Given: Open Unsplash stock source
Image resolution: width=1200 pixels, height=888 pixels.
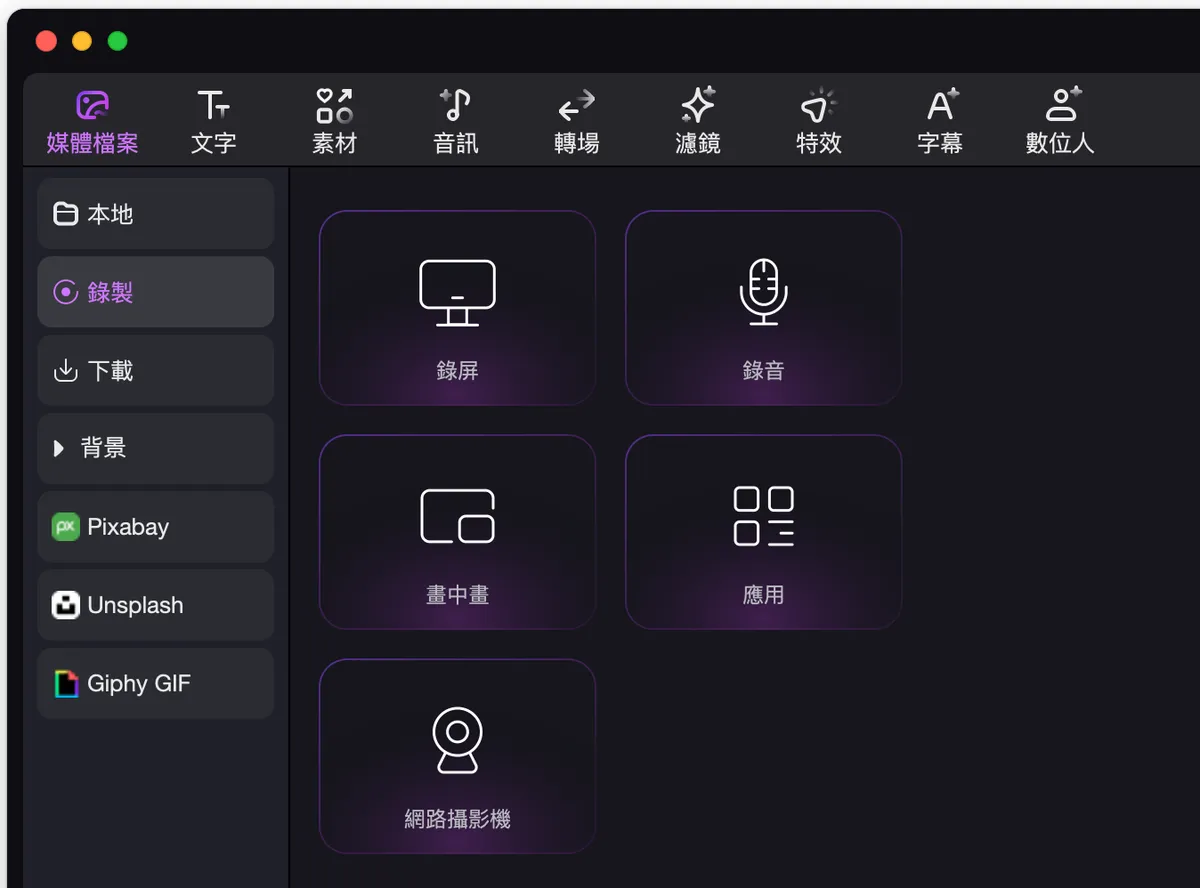Looking at the screenshot, I should click(156, 605).
